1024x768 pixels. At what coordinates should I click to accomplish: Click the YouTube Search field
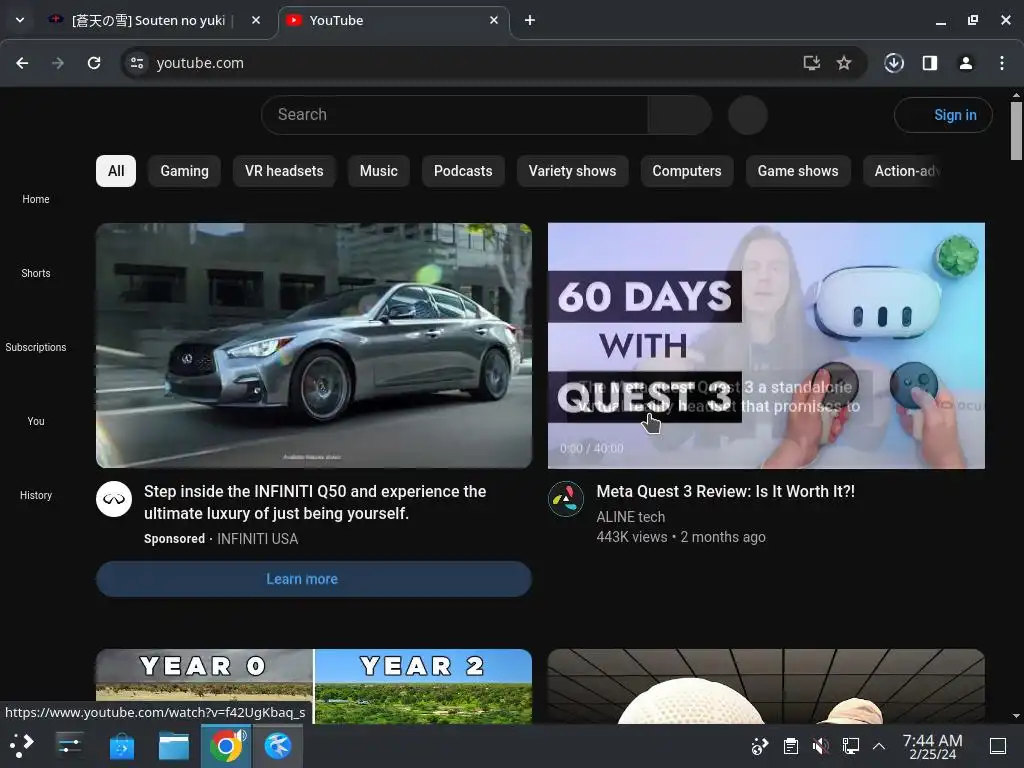(455, 115)
